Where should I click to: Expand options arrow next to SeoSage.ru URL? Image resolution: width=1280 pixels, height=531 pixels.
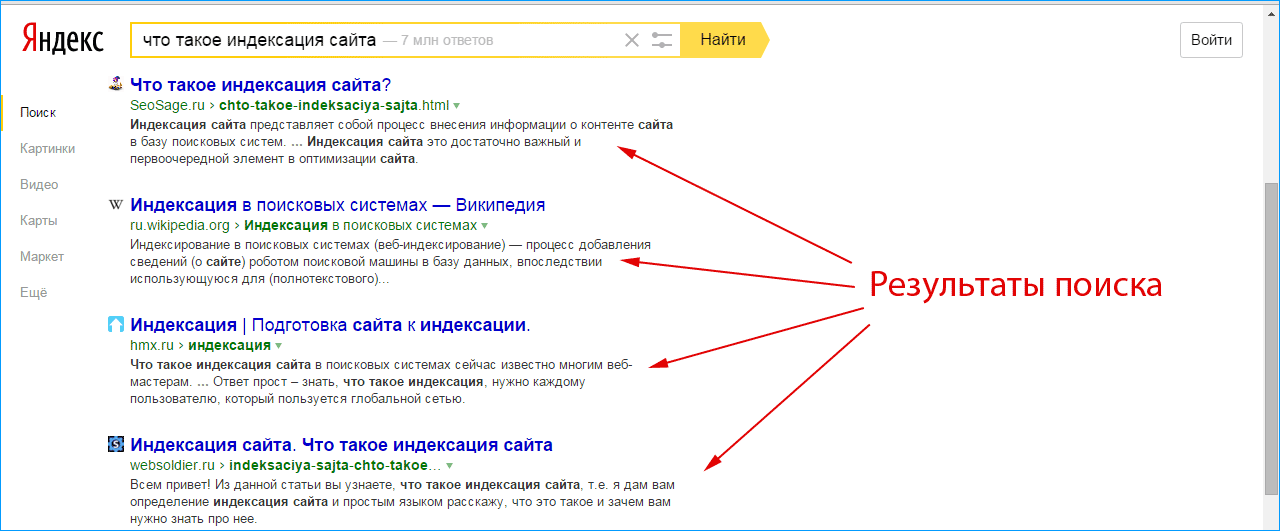point(457,105)
